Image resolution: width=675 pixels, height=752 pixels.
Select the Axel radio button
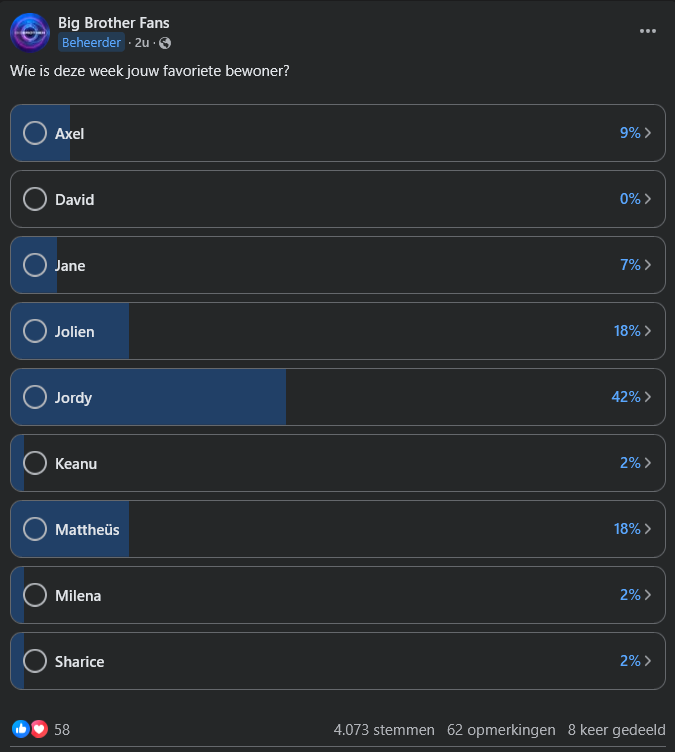(35, 133)
